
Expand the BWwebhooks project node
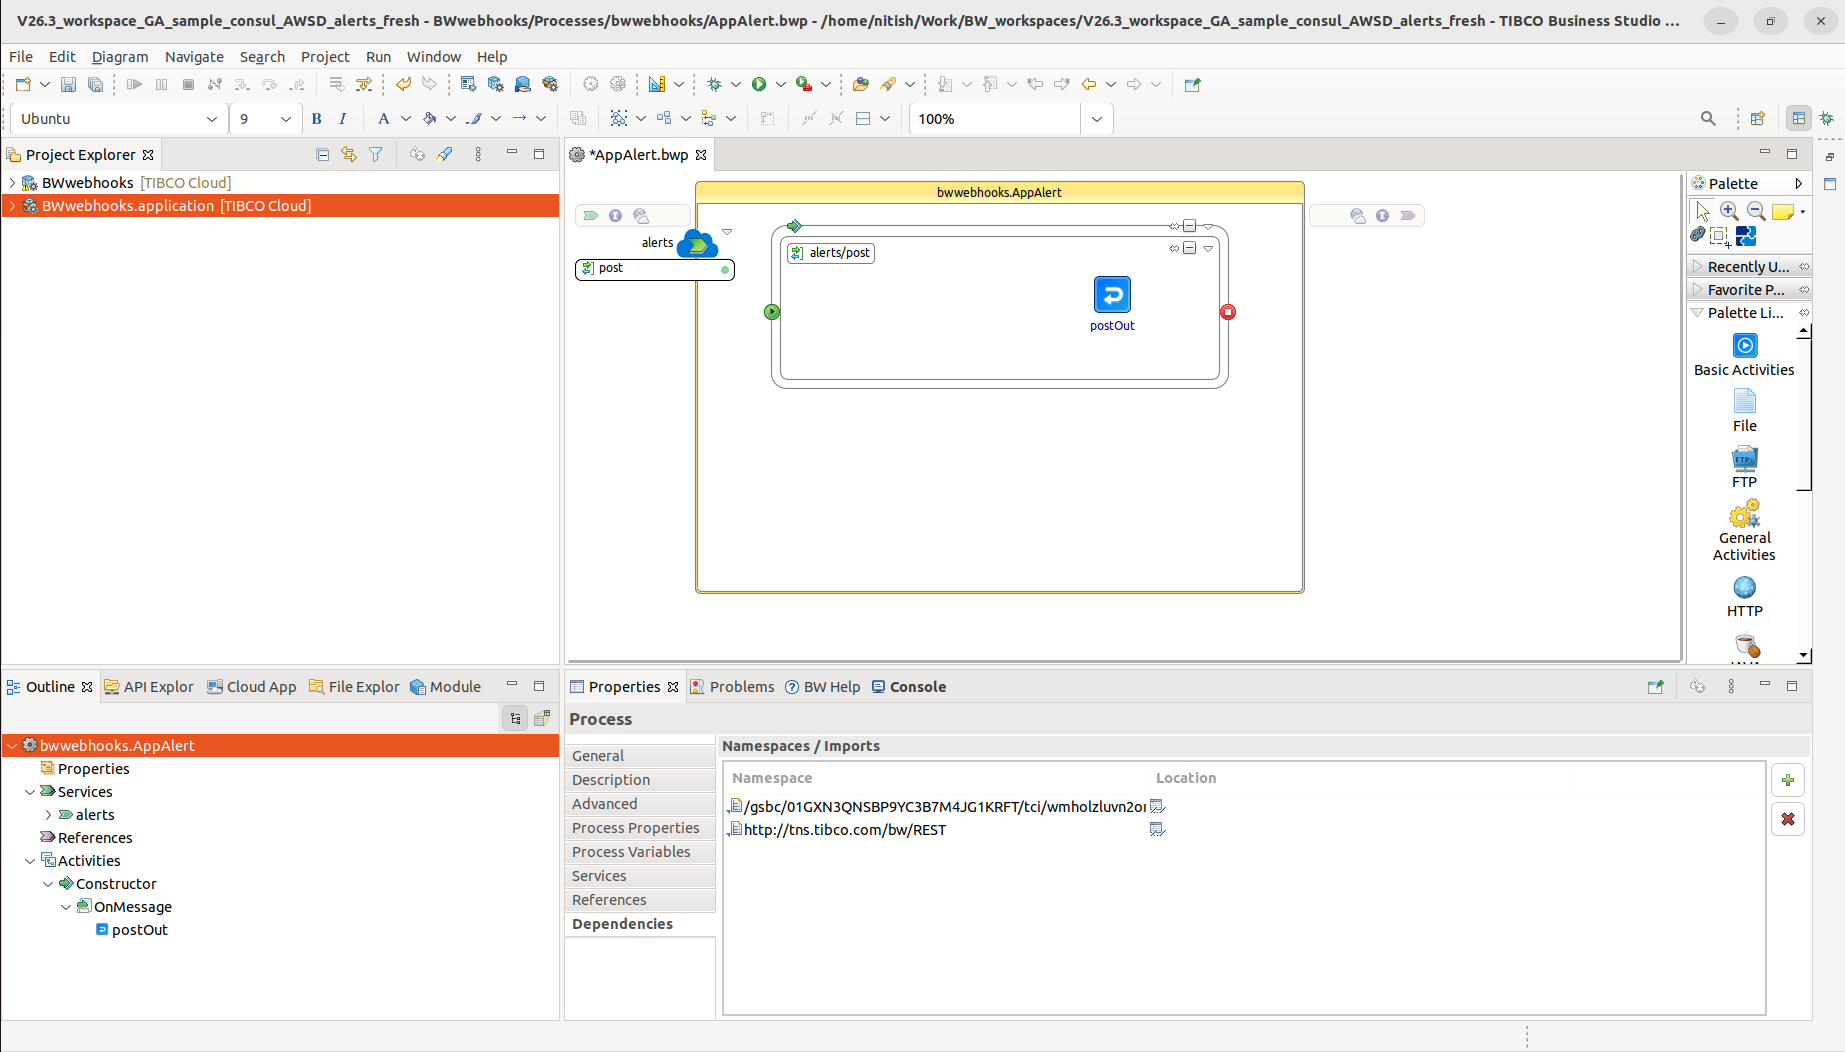pos(12,183)
